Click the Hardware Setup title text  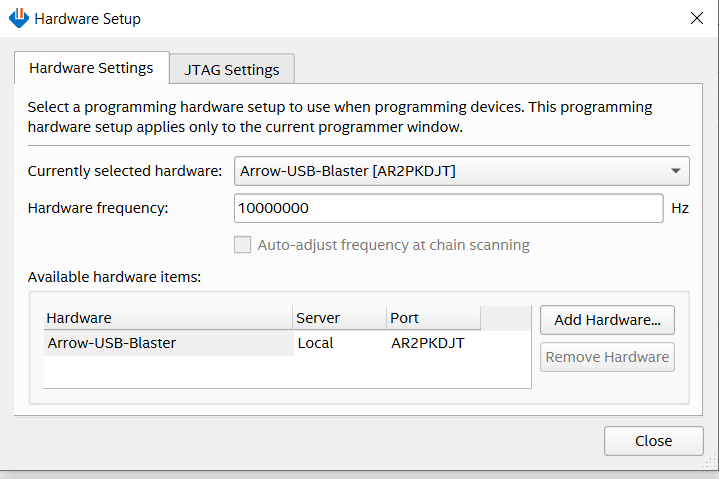pyautogui.click(x=88, y=19)
